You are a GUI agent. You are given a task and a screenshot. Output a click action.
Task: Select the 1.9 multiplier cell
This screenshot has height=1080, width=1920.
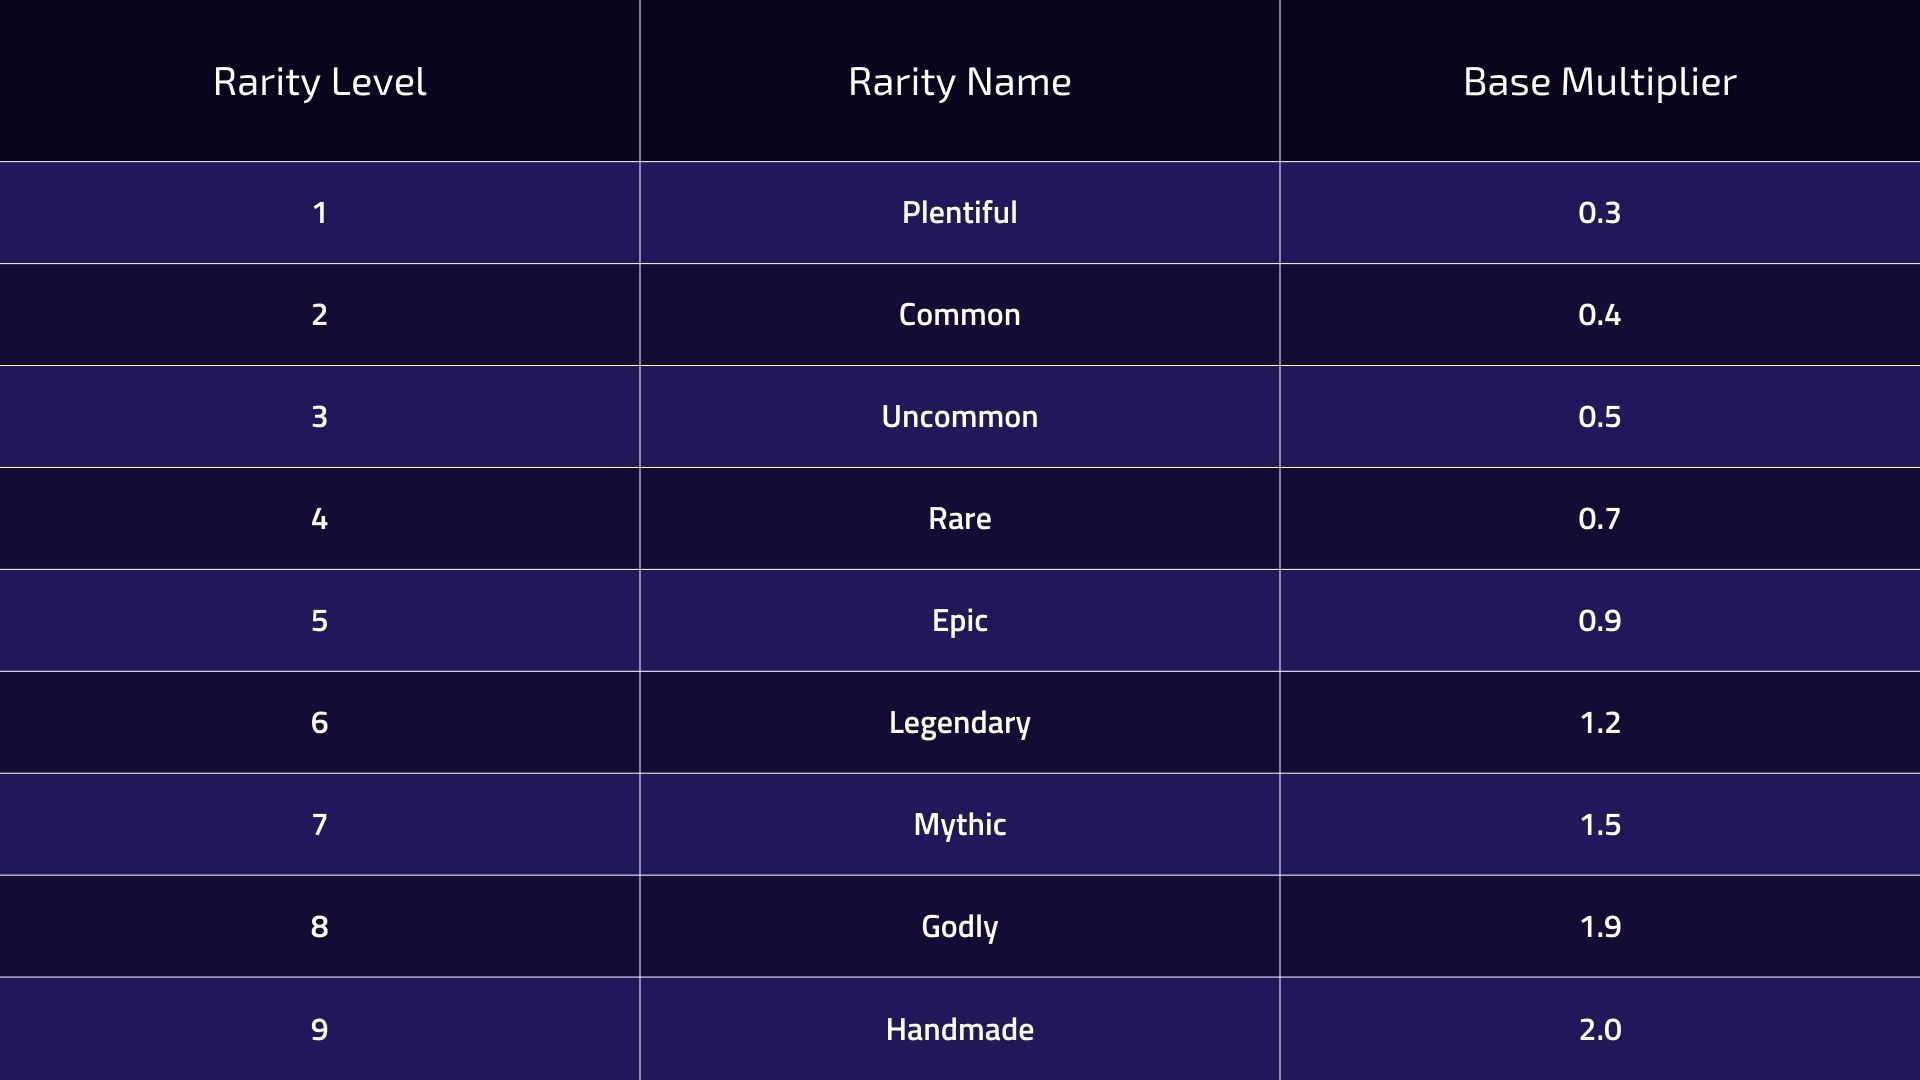point(1599,926)
